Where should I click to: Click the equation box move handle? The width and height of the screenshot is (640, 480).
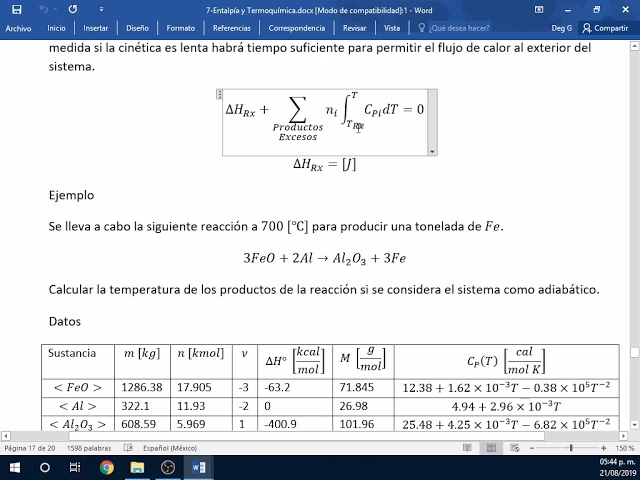[219, 93]
